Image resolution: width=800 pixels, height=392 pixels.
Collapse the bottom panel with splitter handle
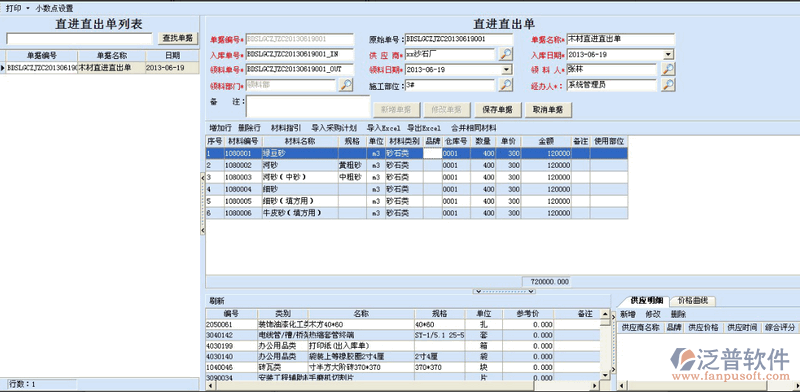(x=504, y=291)
